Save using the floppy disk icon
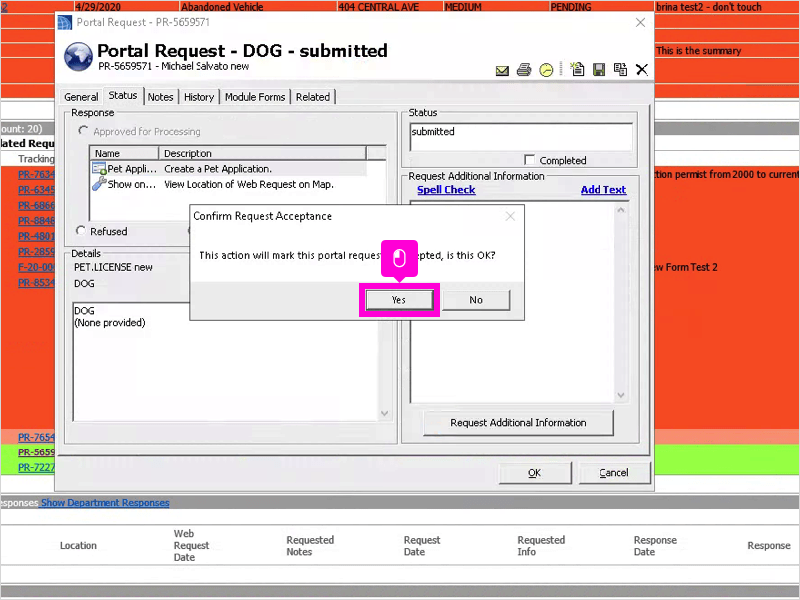Viewport: 800px width, 600px height. pyautogui.click(x=599, y=69)
